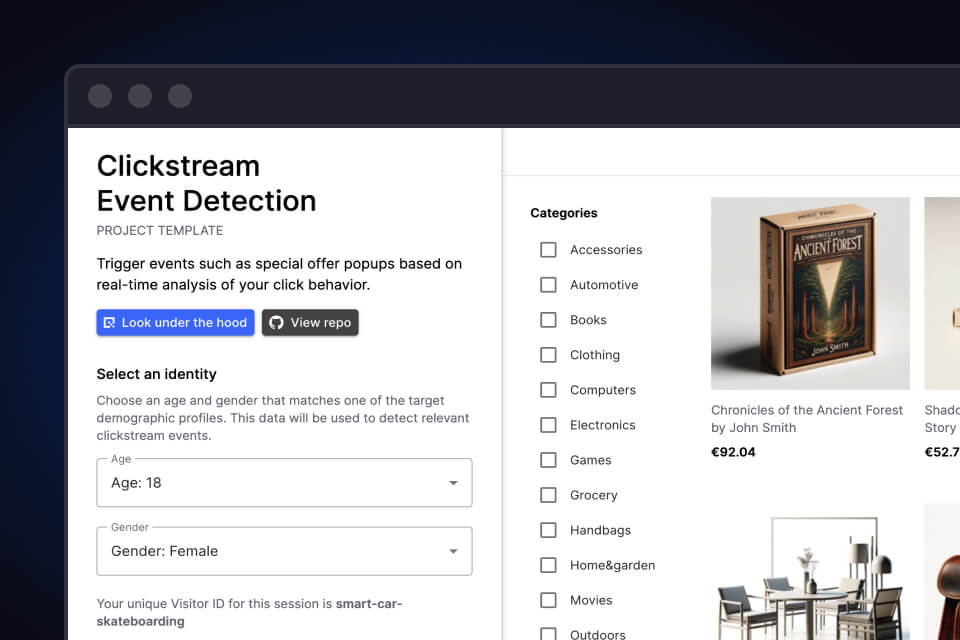Open the Gender dropdown
The image size is (960, 640).
284,551
